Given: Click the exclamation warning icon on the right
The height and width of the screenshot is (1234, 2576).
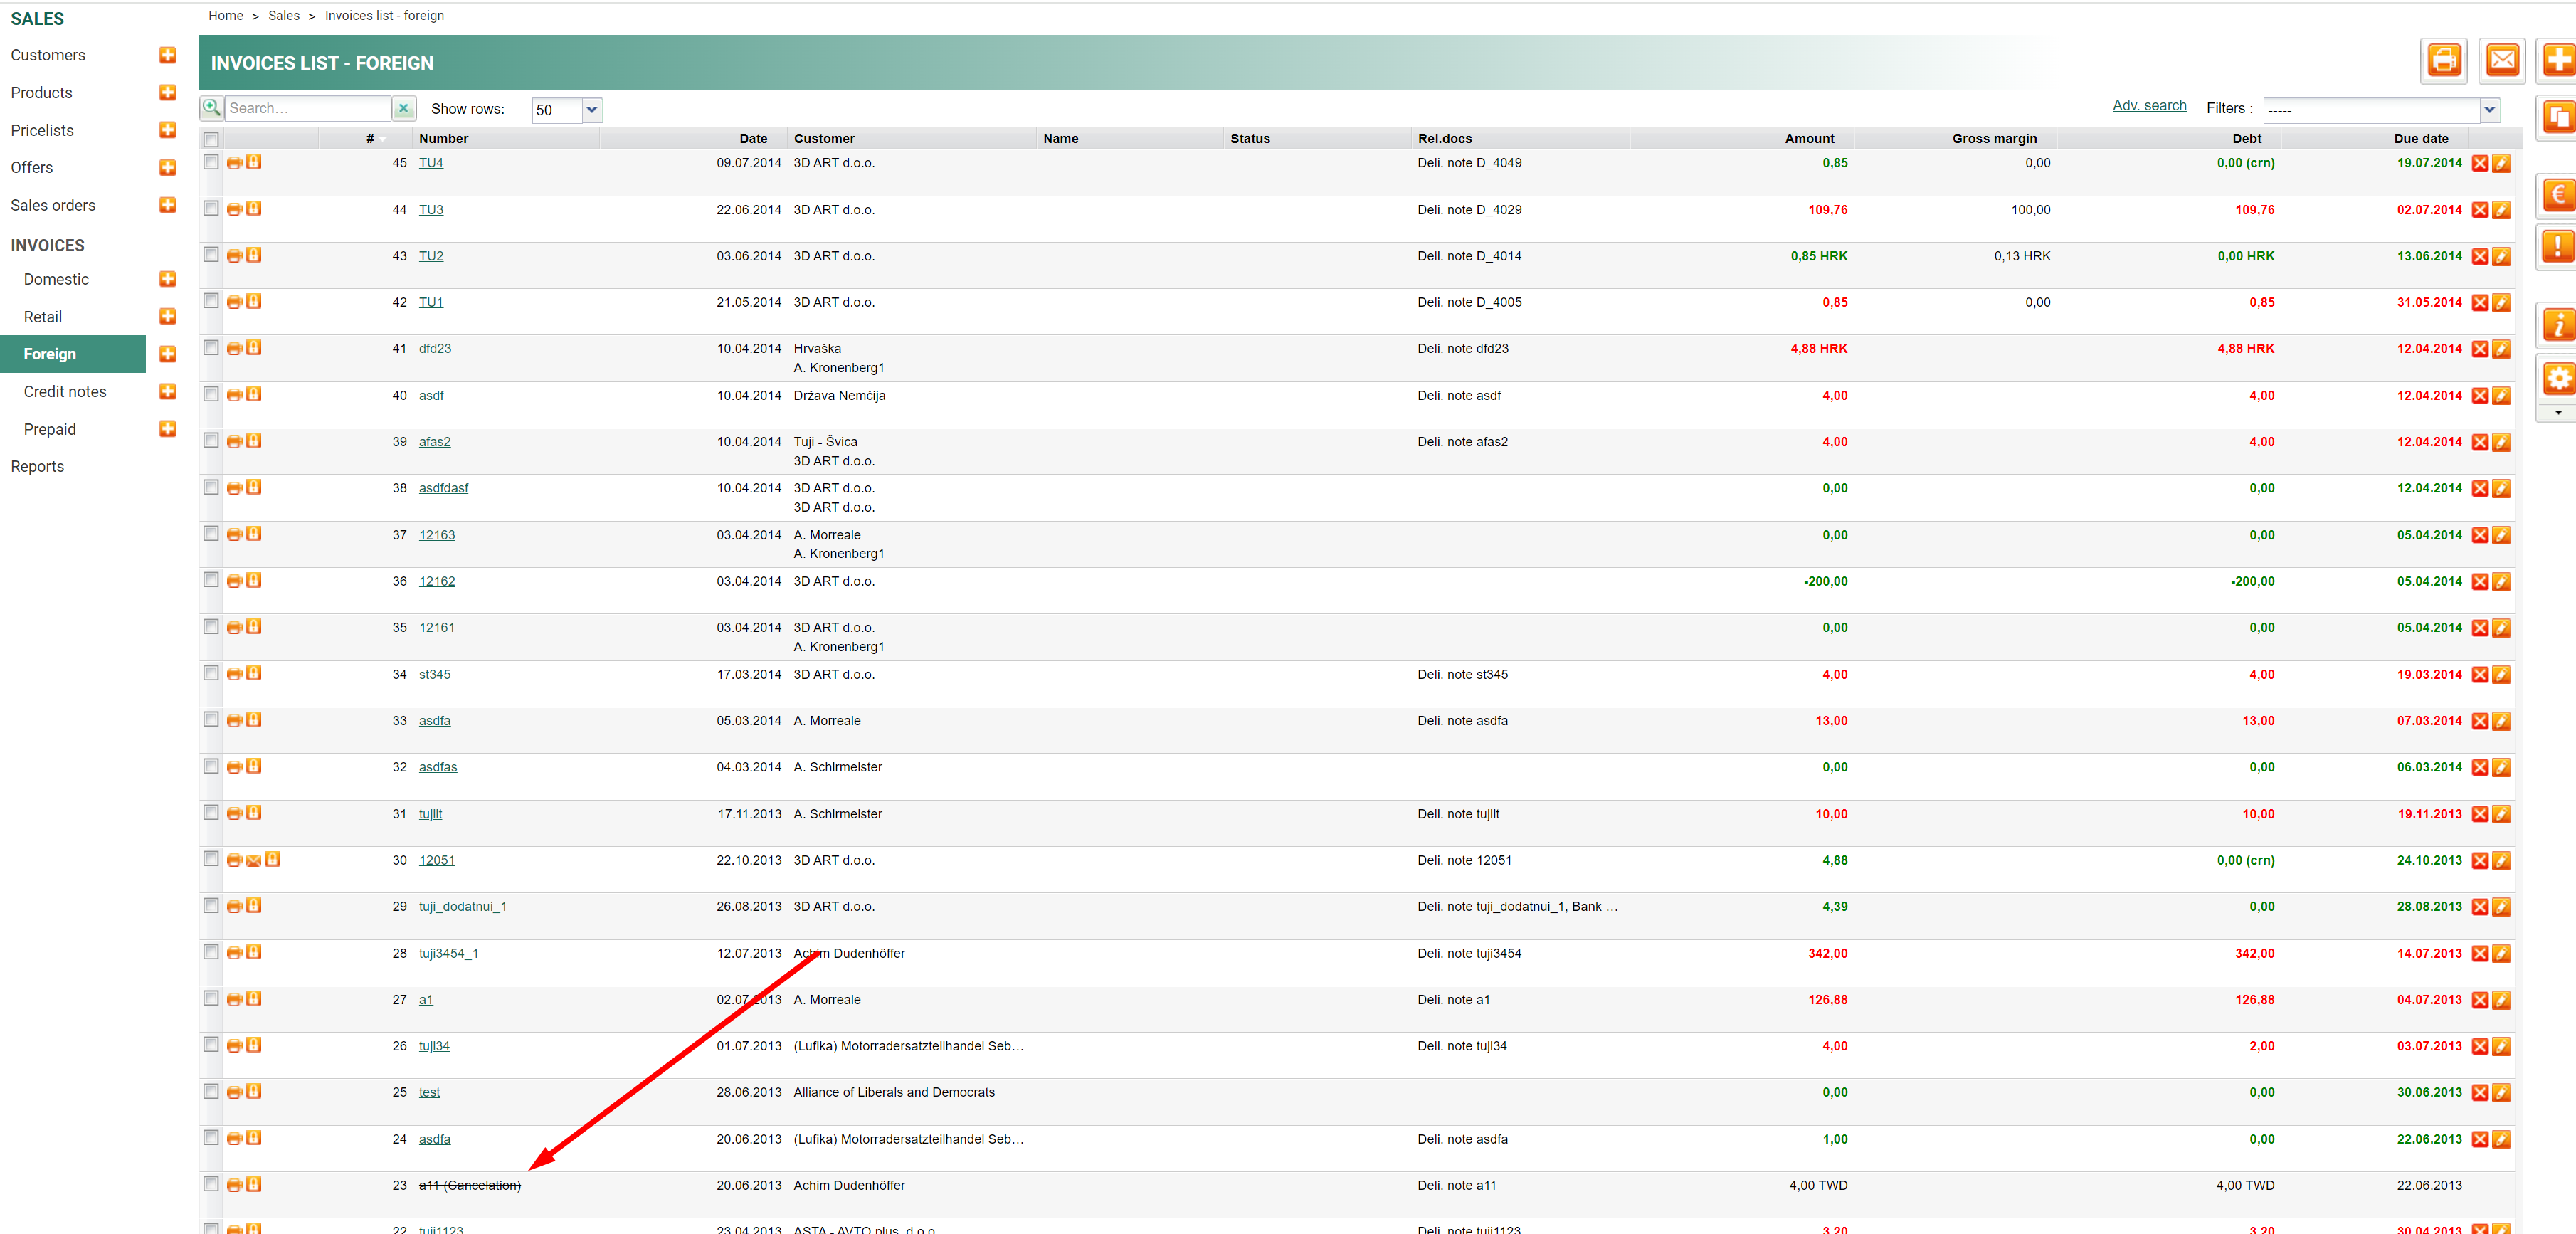Looking at the screenshot, I should pyautogui.click(x=2558, y=246).
